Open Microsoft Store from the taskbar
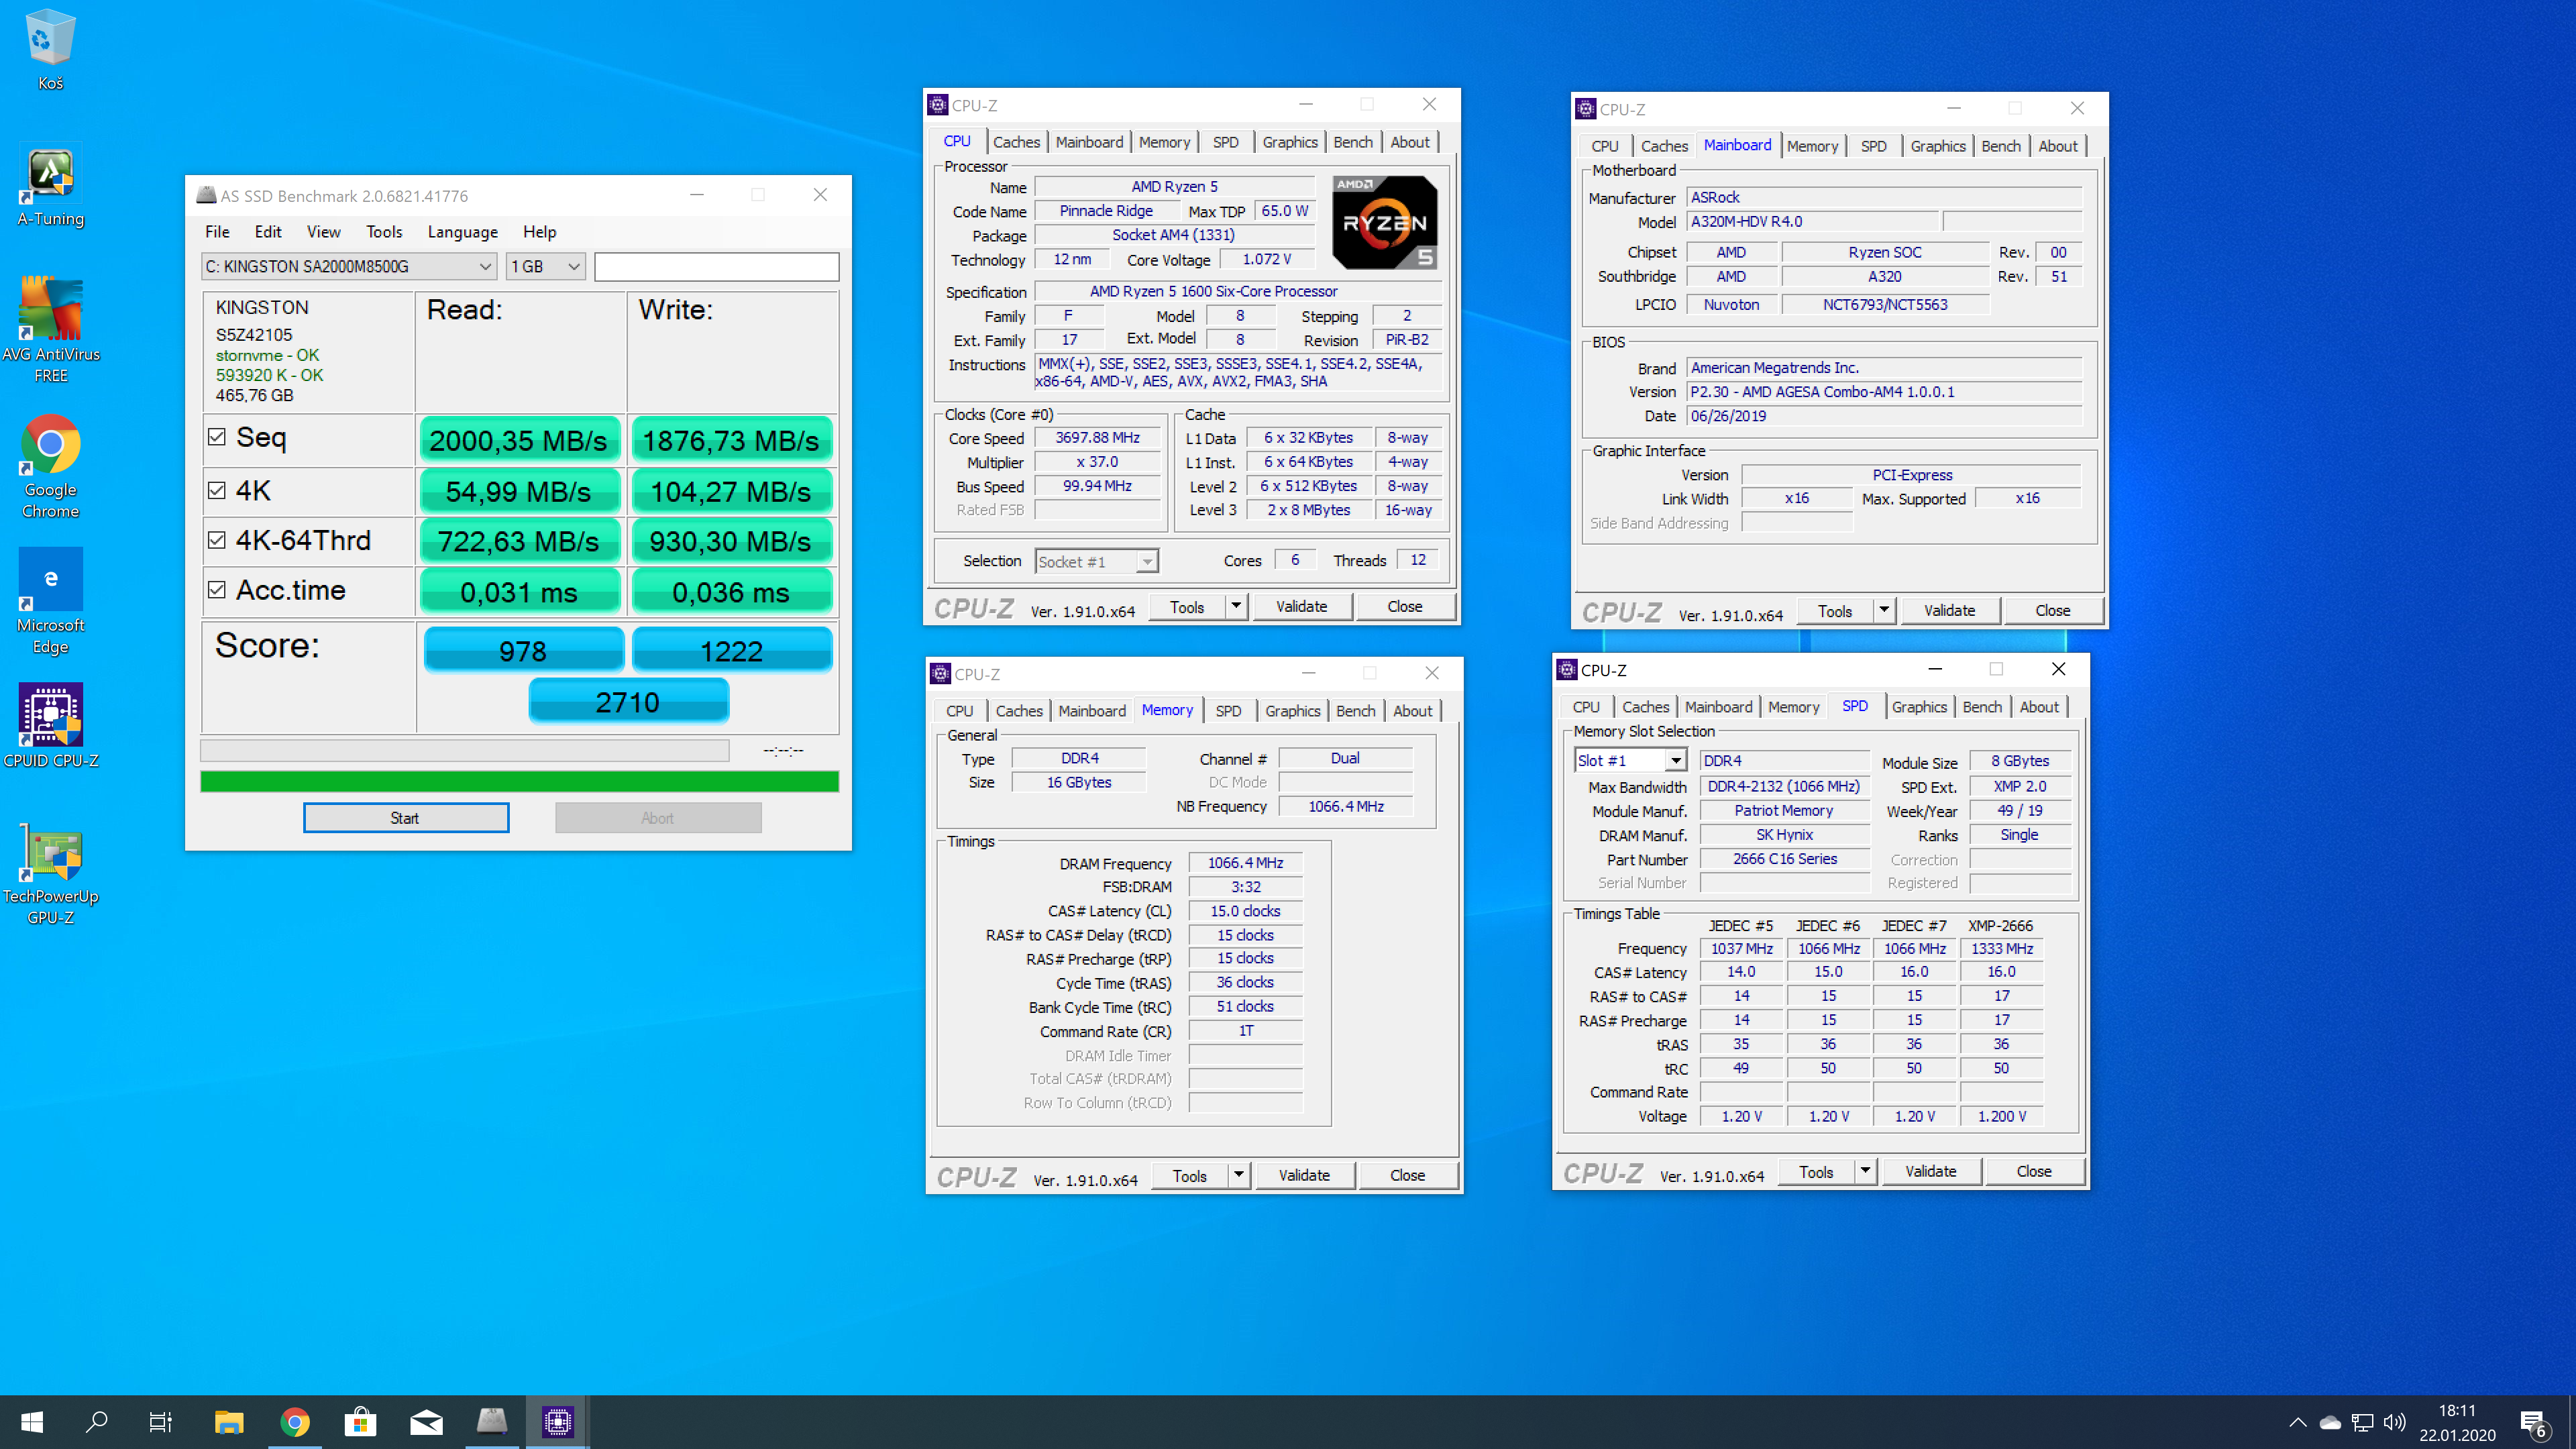 pos(360,1421)
